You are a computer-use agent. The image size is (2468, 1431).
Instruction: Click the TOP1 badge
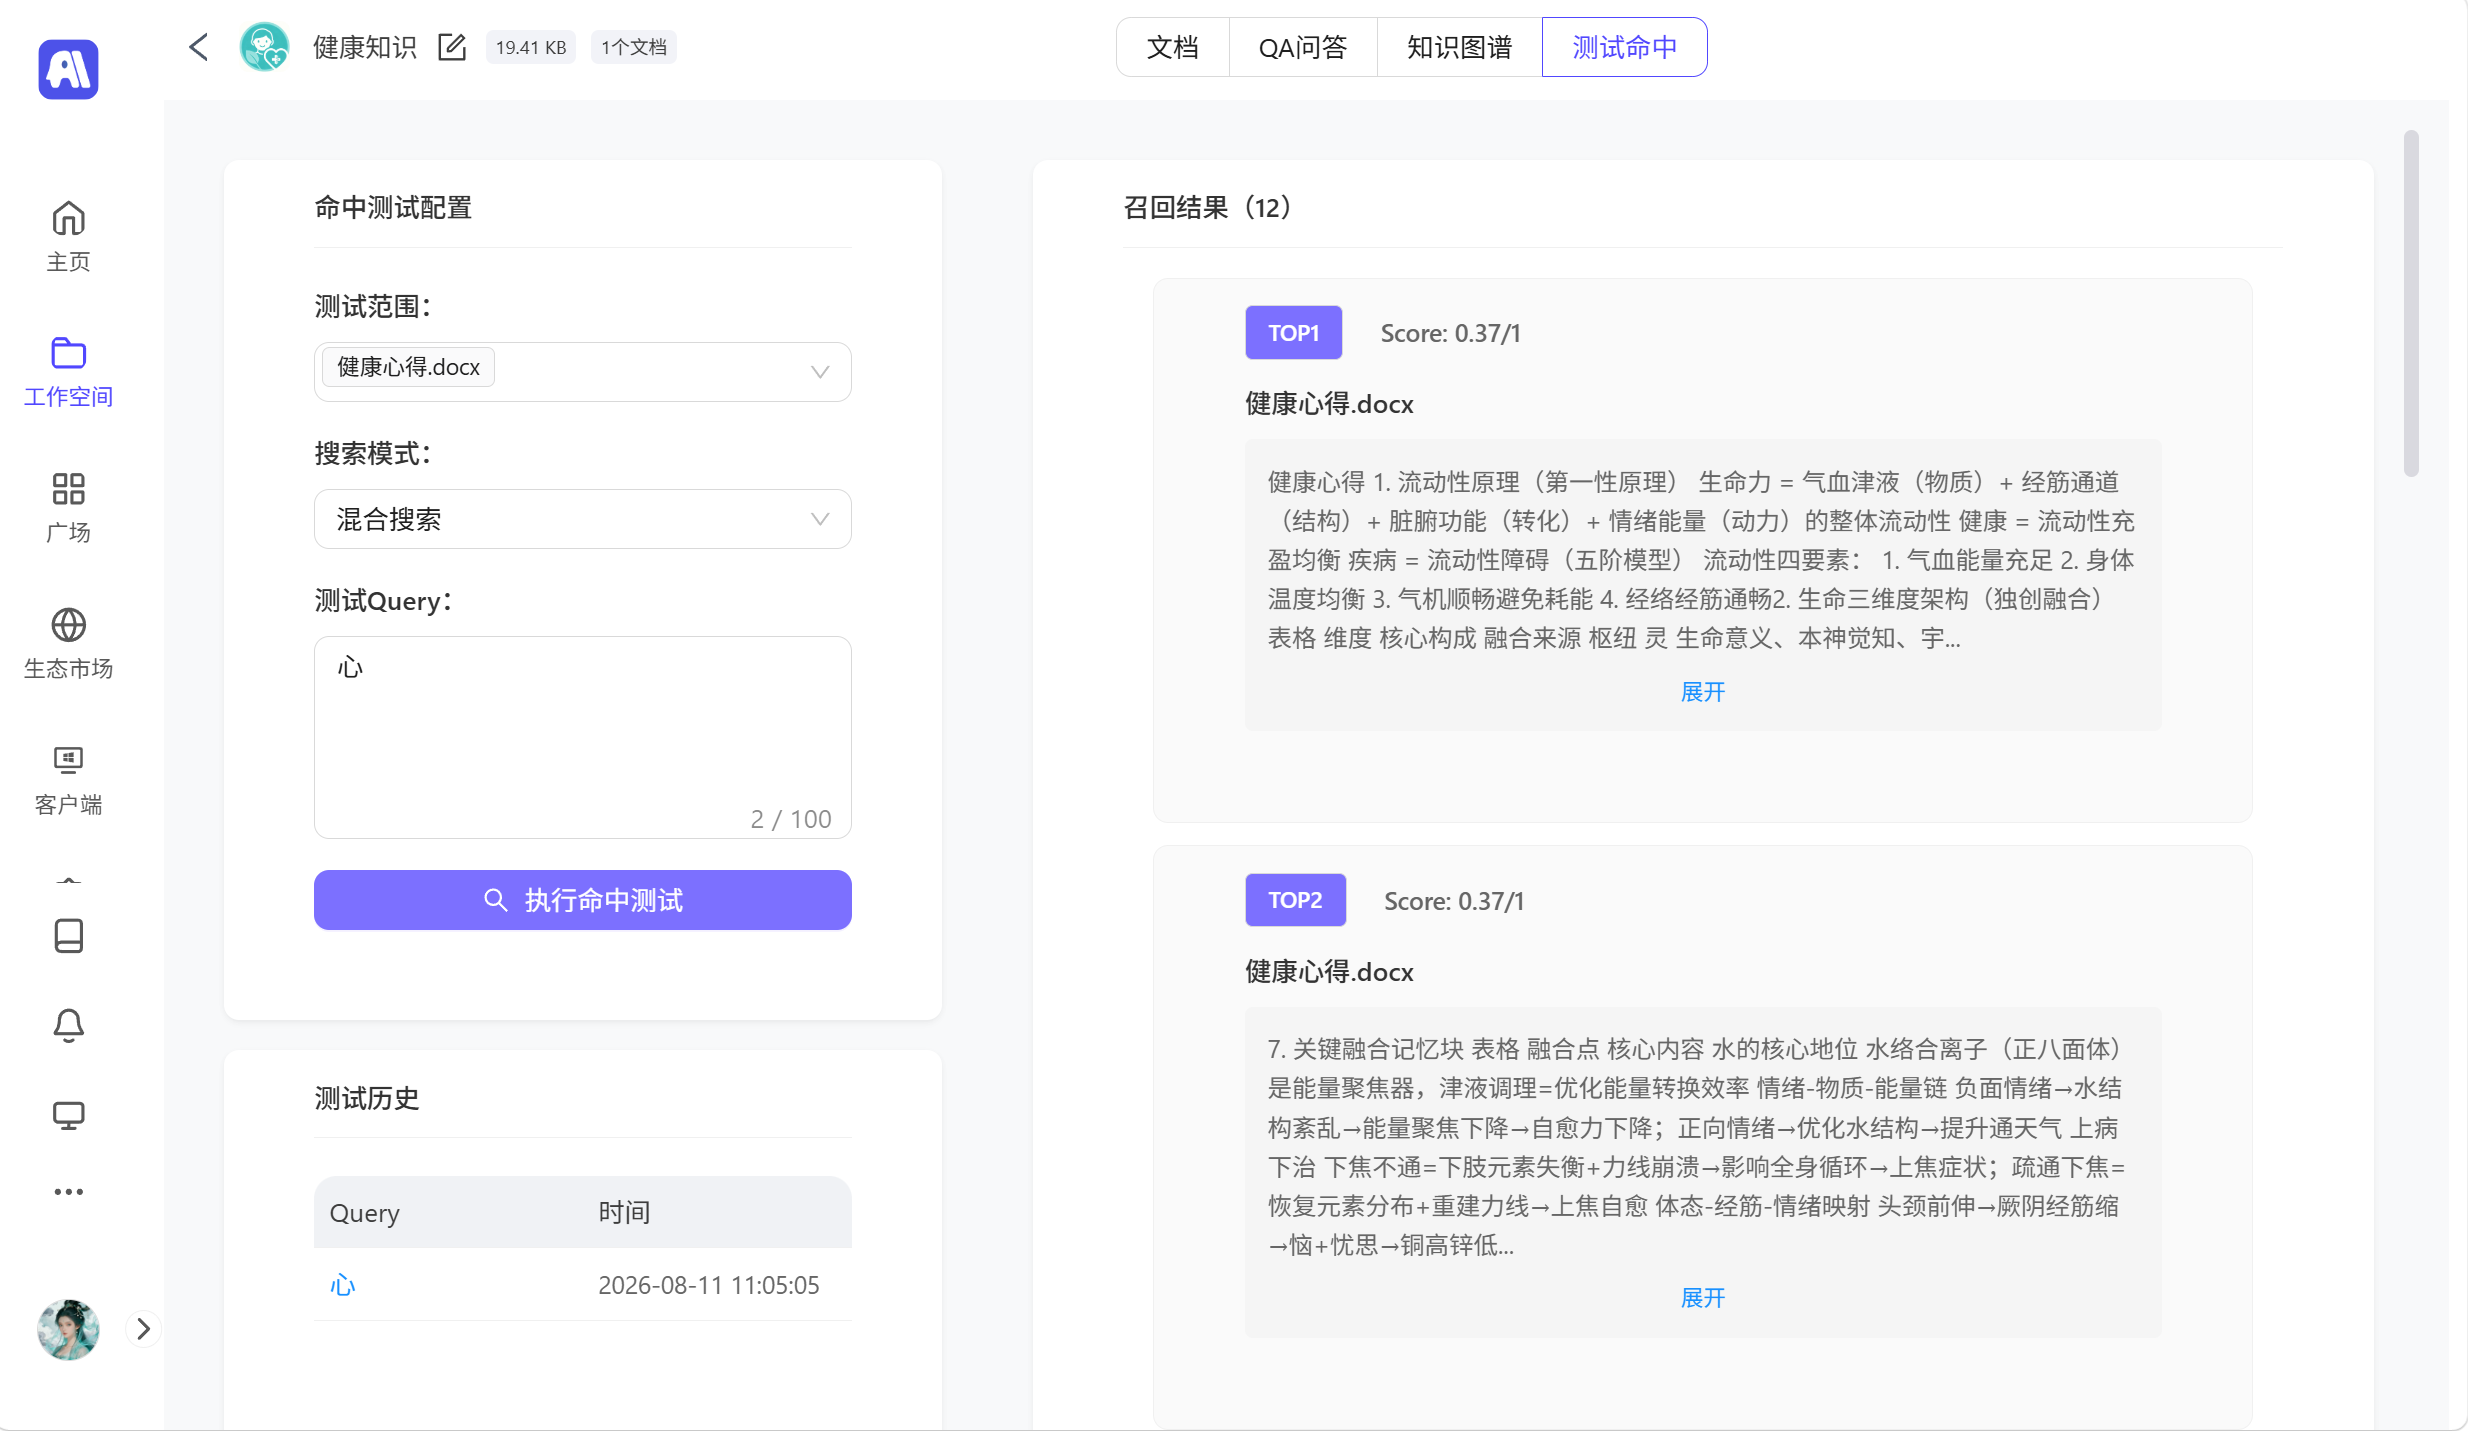[1294, 333]
